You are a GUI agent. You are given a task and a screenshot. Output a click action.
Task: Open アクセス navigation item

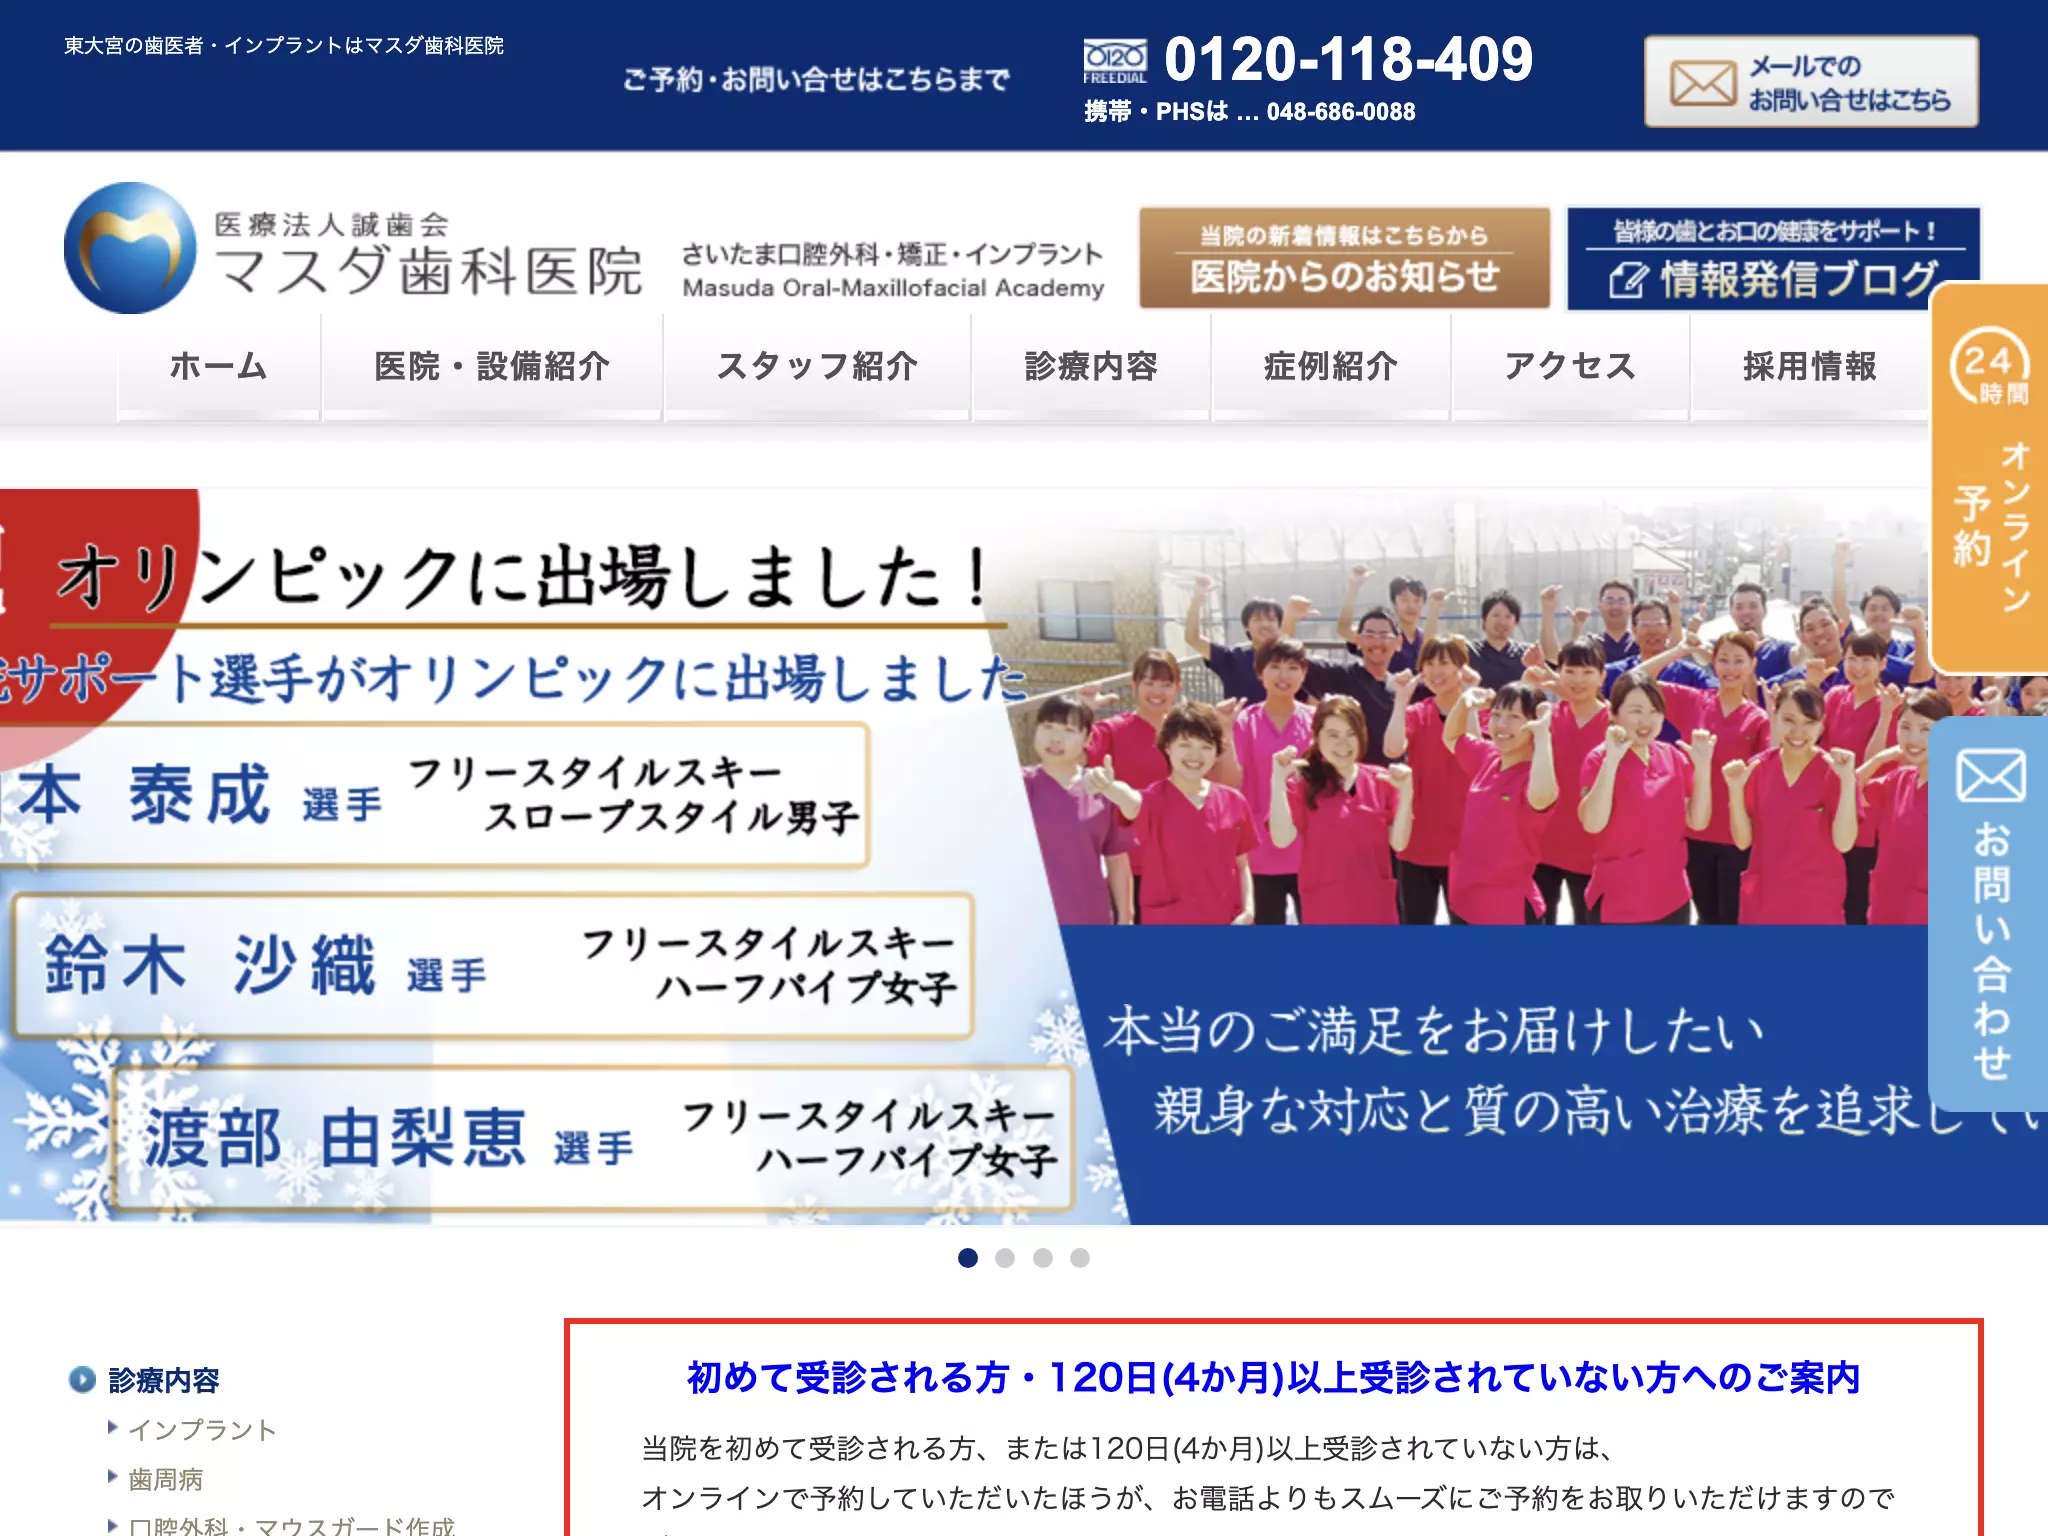[x=1571, y=367]
